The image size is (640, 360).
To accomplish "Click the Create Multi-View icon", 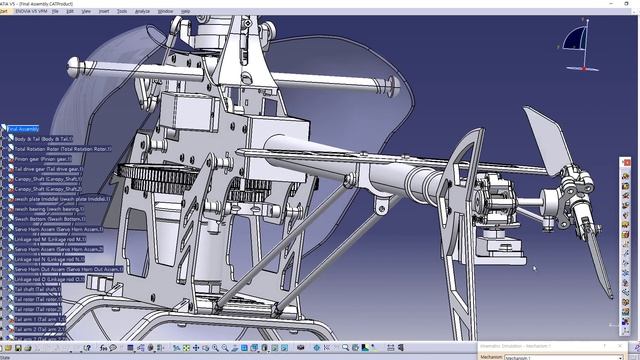I will 244,348.
